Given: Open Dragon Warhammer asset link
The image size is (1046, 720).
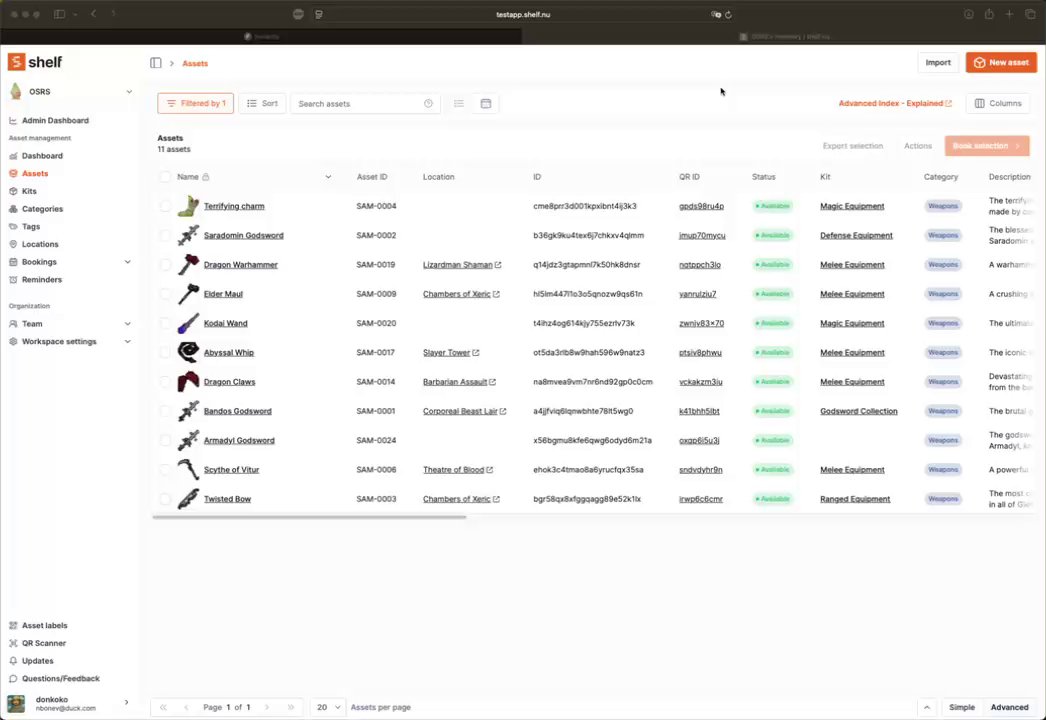Looking at the screenshot, I should [241, 265].
